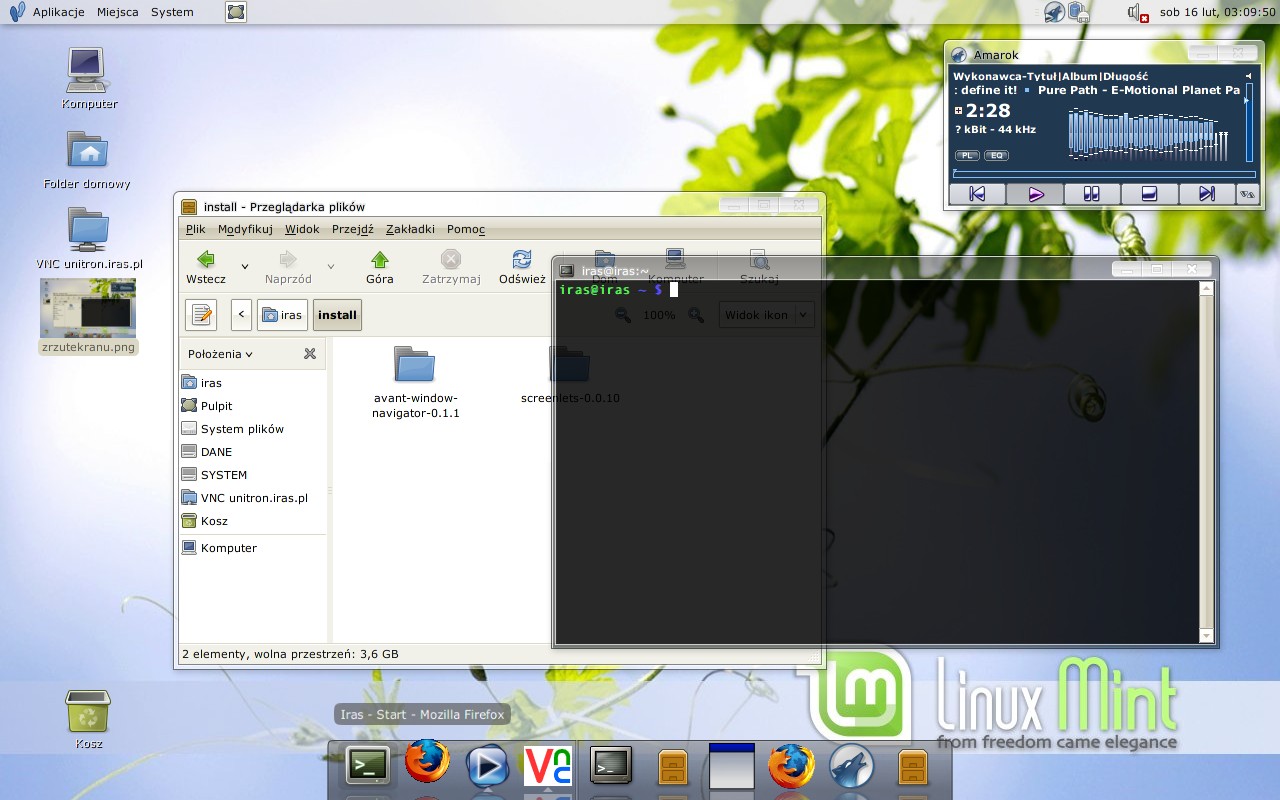
Task: Skip to previous track in Amarok
Action: coord(977,194)
